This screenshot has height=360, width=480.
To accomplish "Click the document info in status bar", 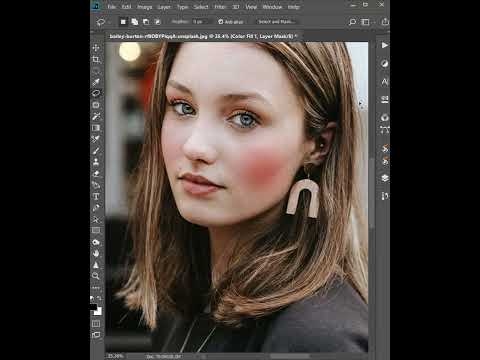I will pyautogui.click(x=164, y=356).
